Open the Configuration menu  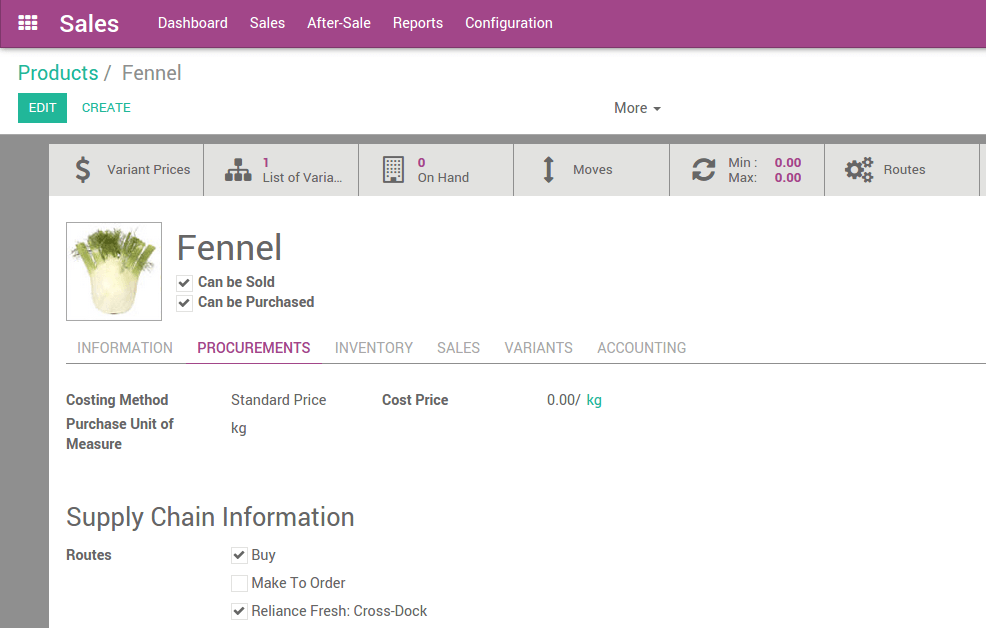coord(508,22)
